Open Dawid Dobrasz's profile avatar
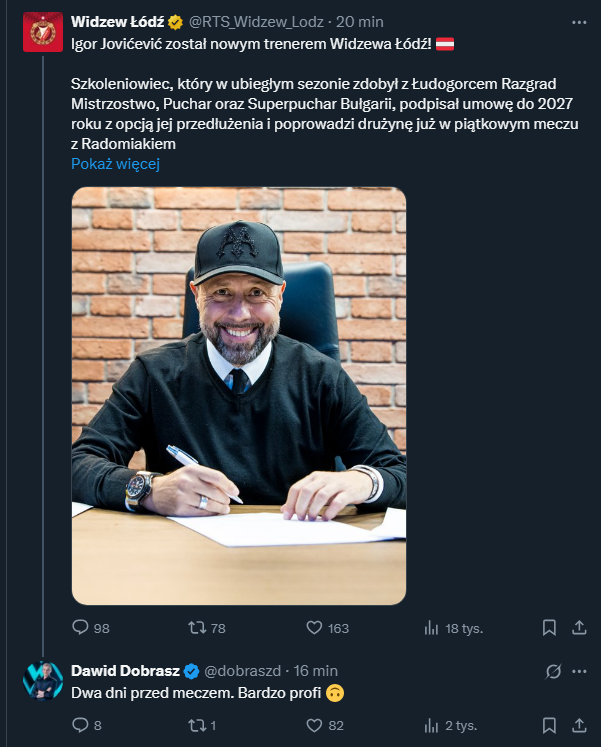Image resolution: width=601 pixels, height=747 pixels. (43, 678)
